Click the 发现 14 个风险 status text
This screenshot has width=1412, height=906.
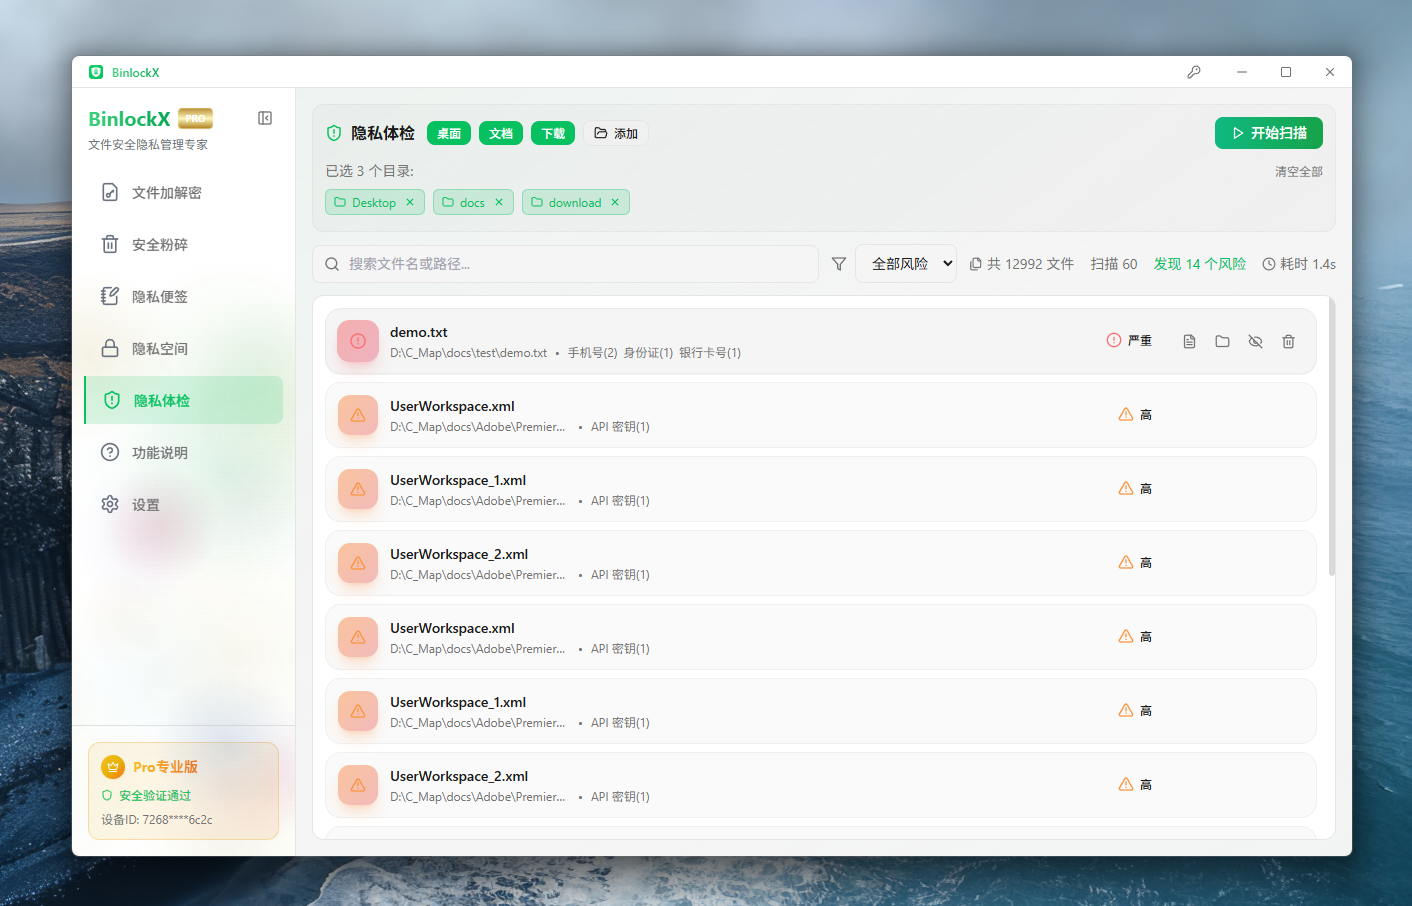click(x=1200, y=264)
